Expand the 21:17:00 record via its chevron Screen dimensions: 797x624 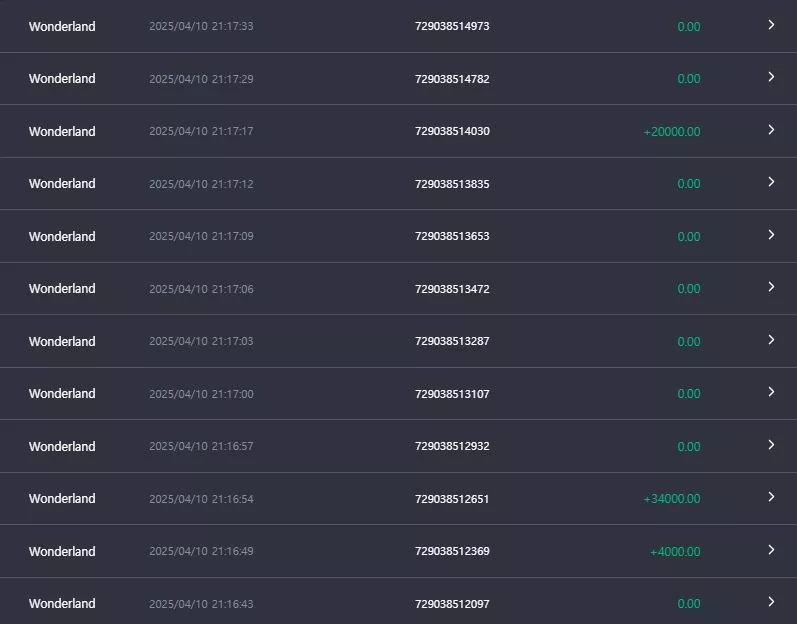(771, 392)
